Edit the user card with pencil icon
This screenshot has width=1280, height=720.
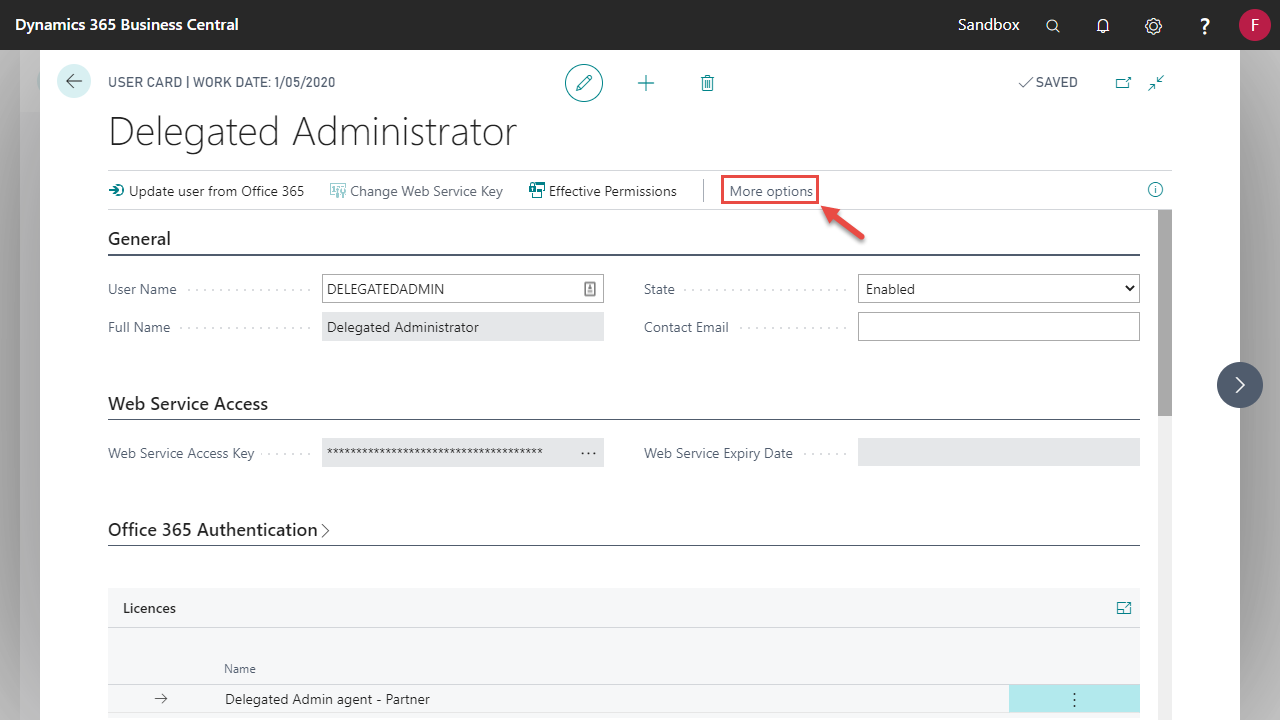coord(584,82)
